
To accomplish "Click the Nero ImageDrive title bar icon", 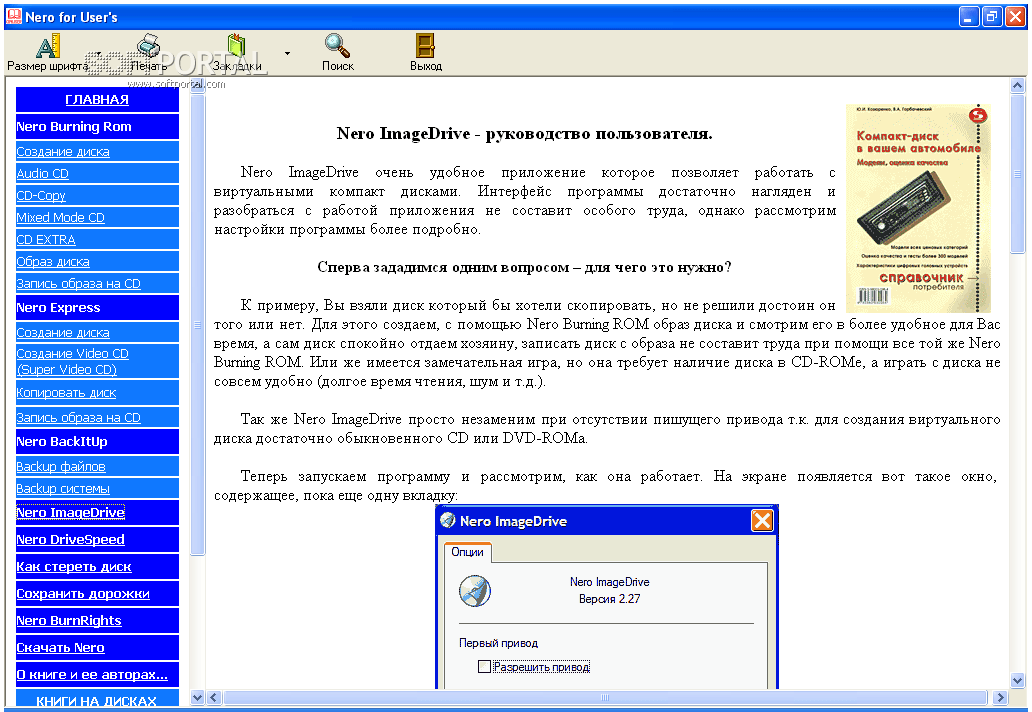I will coord(448,521).
